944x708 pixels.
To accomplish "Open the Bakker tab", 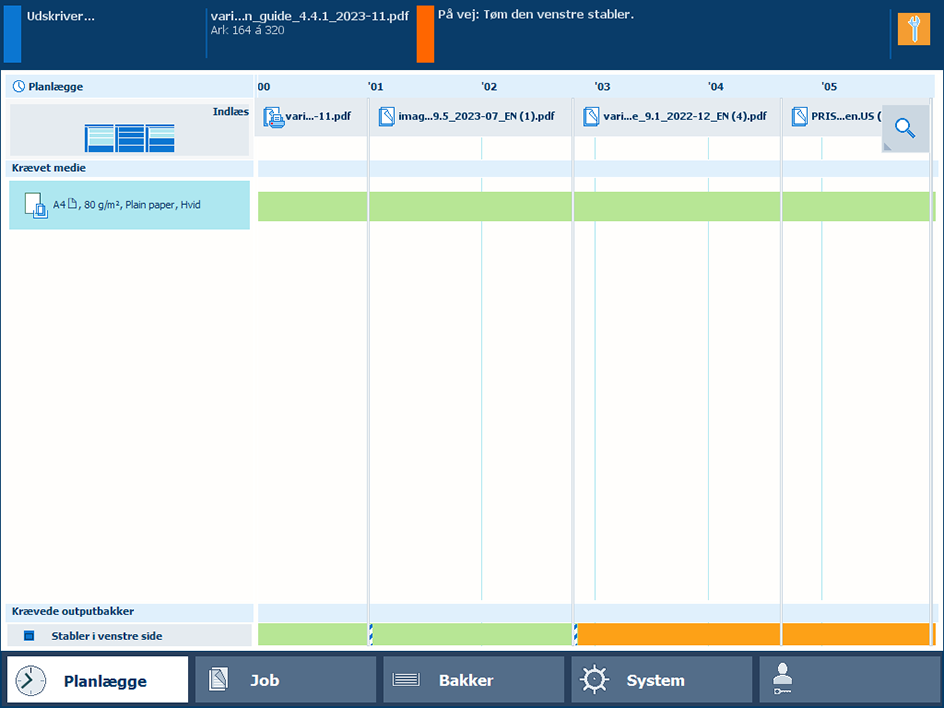I will coord(473,680).
